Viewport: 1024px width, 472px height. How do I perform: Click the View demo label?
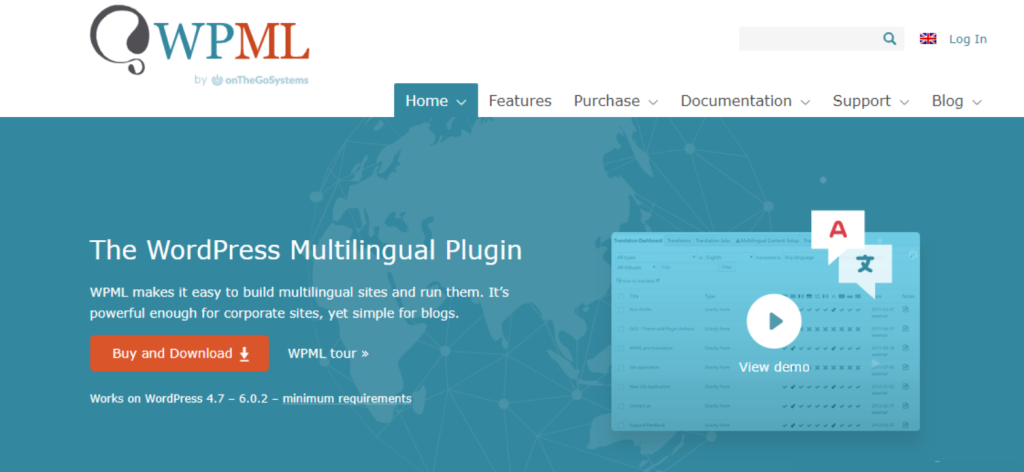[774, 367]
